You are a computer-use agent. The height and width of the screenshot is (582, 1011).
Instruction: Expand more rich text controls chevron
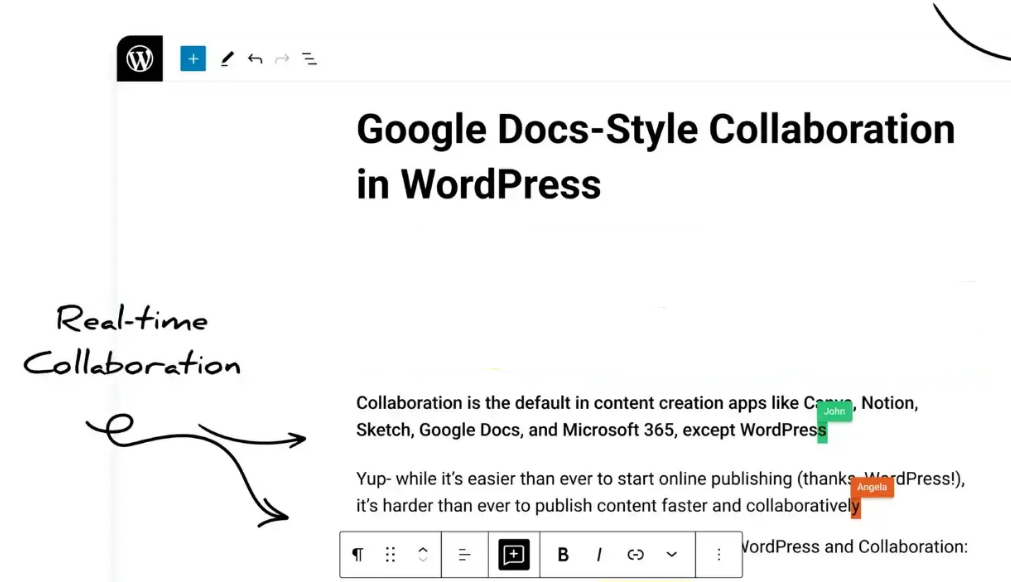click(x=672, y=554)
